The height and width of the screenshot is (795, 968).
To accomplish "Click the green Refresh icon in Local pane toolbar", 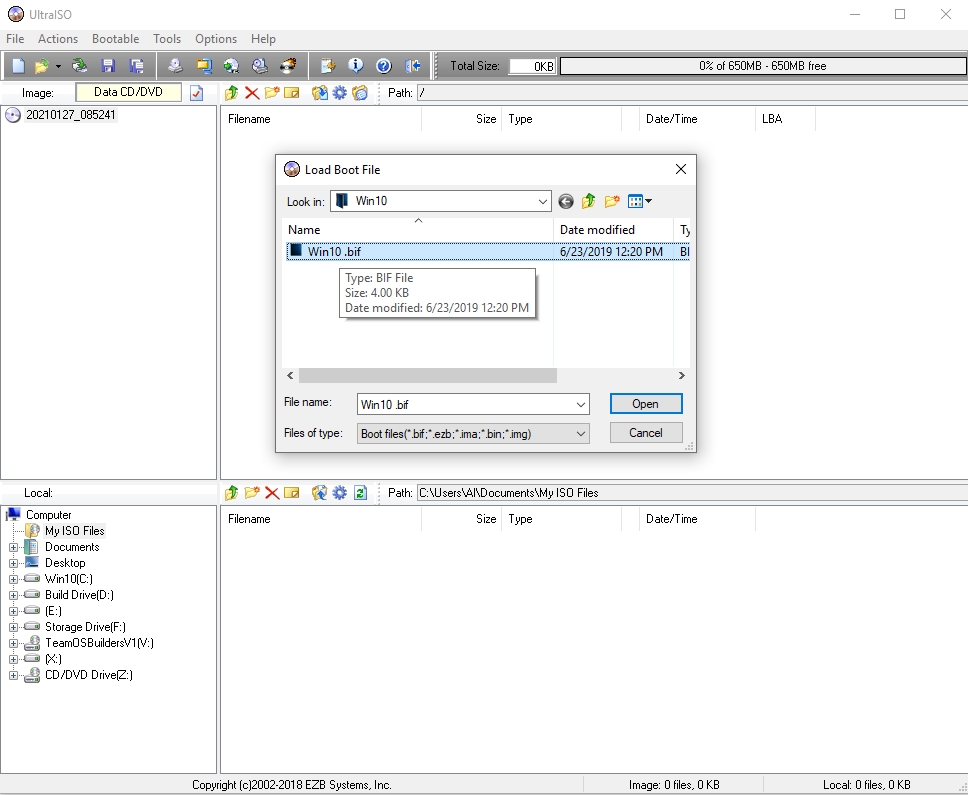I will tap(361, 493).
